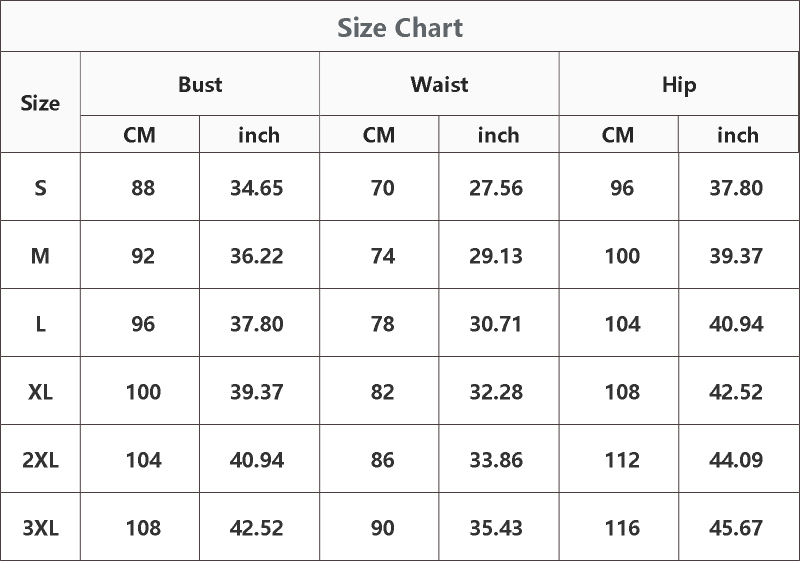Click the 2XL size row label
The height and width of the screenshot is (561, 800).
pos(40,460)
